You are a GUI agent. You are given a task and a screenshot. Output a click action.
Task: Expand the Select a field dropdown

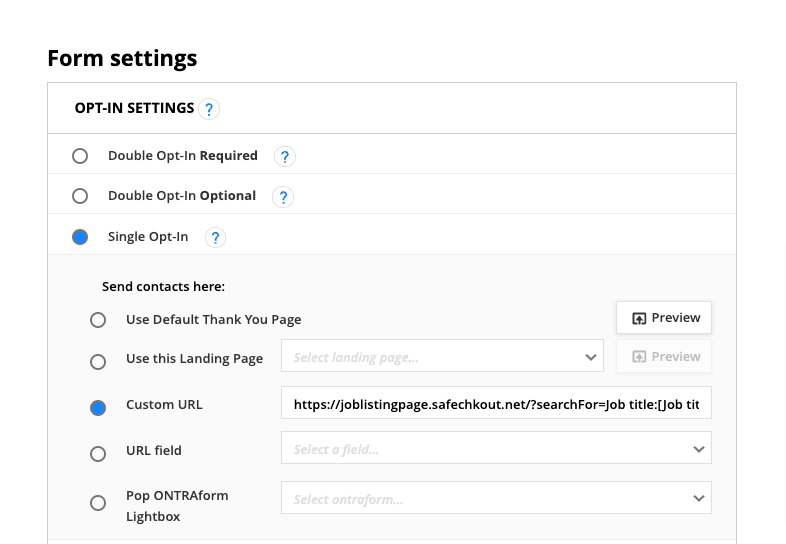496,449
